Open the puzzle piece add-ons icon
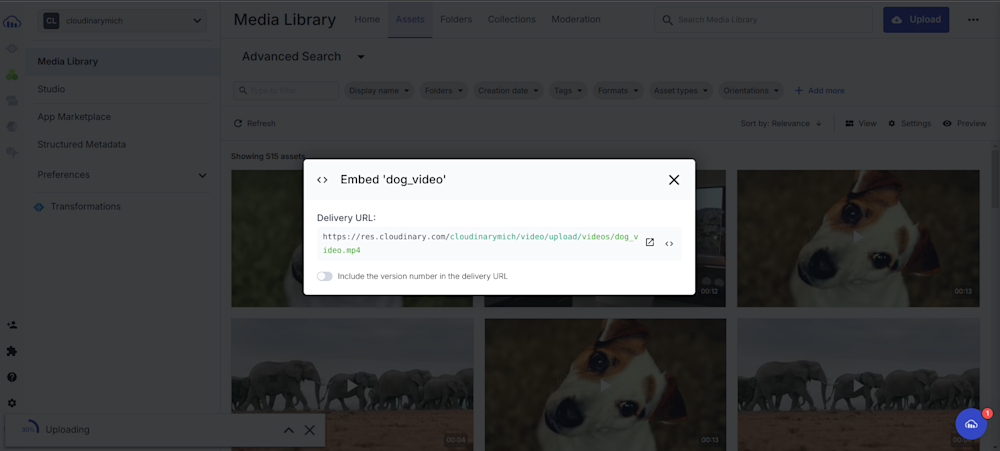The height and width of the screenshot is (451, 1000). coord(11,351)
